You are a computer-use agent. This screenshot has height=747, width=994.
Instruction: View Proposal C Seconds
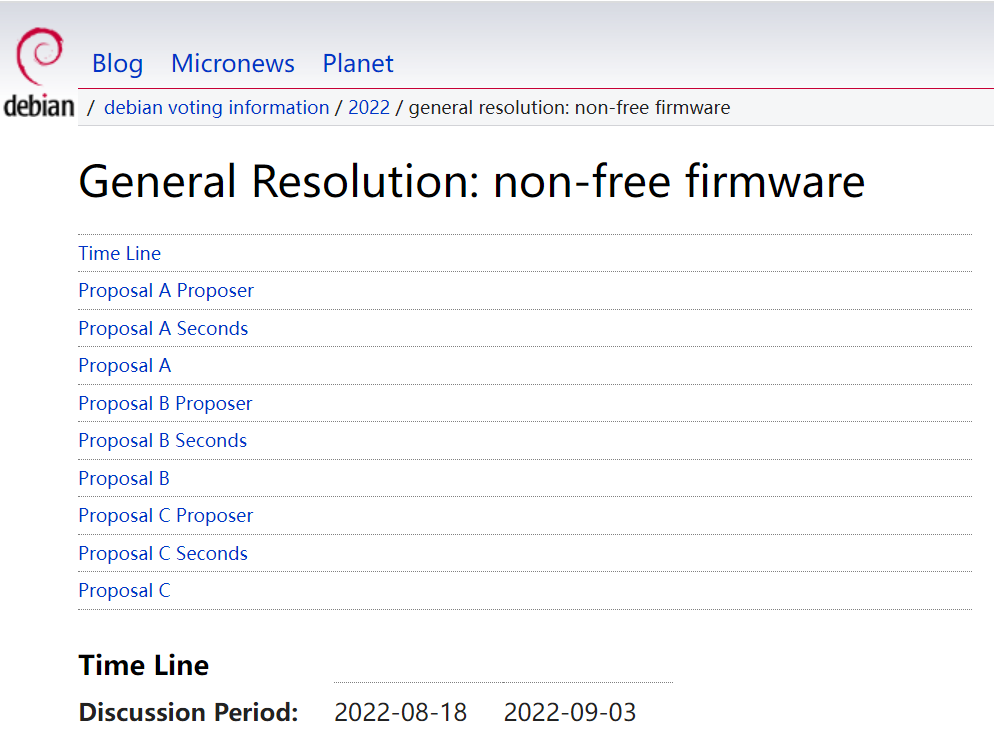[163, 553]
